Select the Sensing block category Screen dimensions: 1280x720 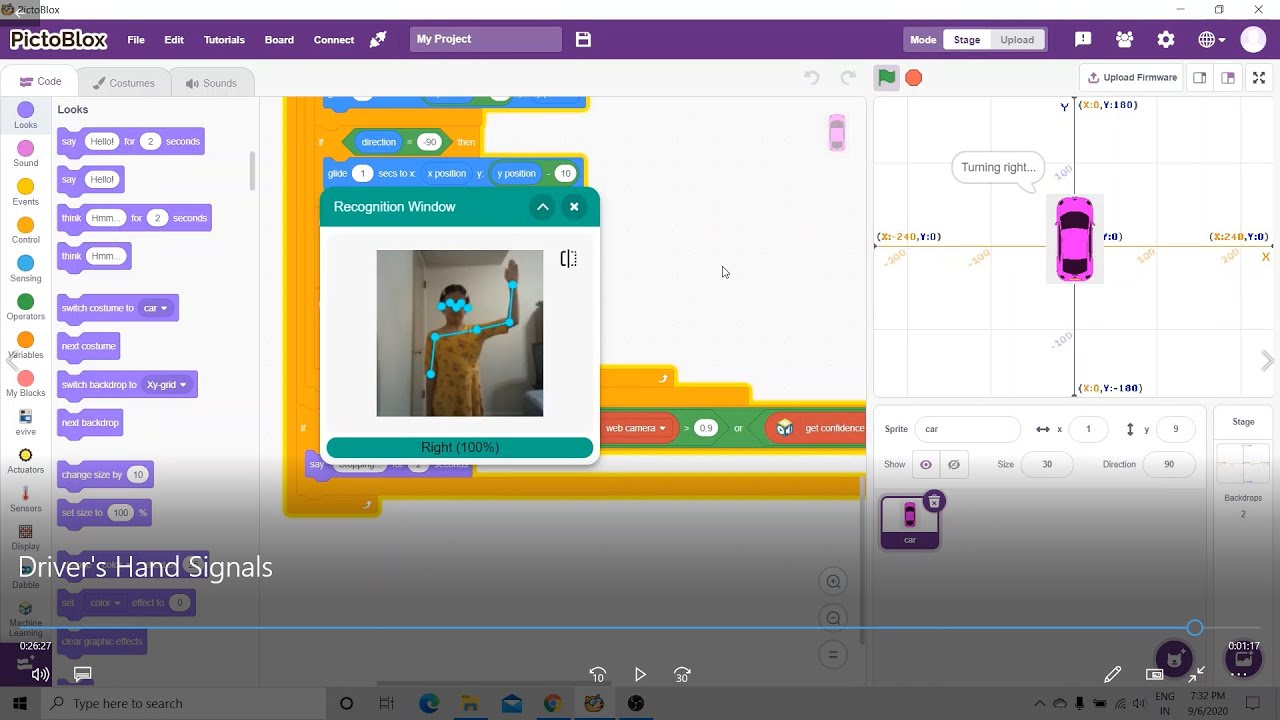click(26, 269)
